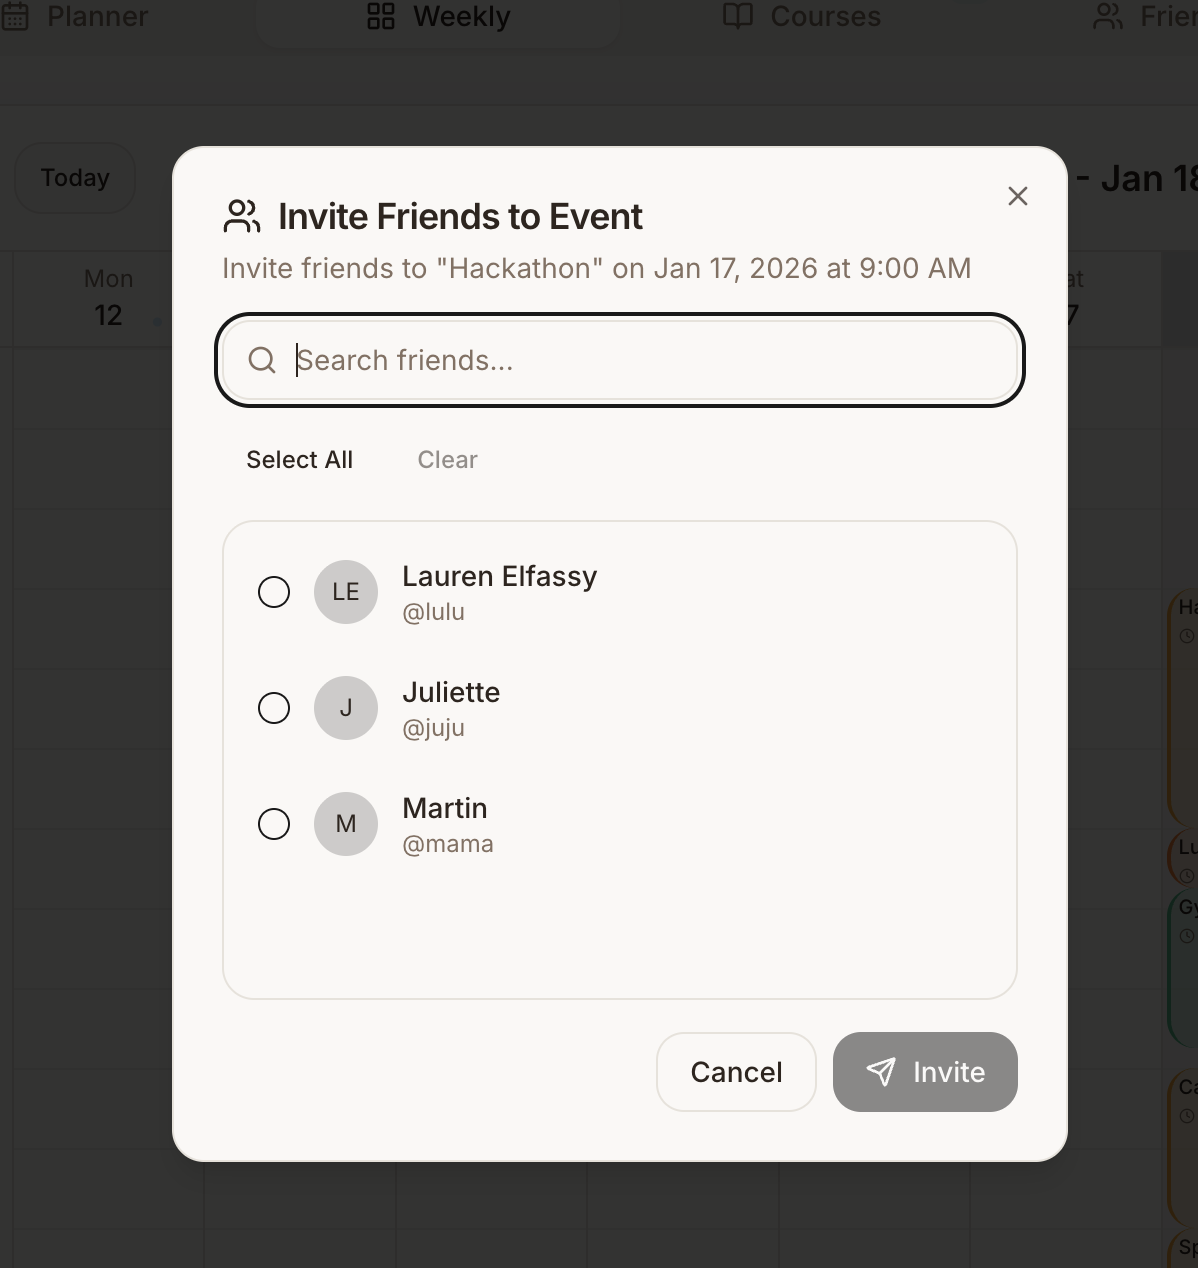Image resolution: width=1198 pixels, height=1268 pixels.
Task: Click the calendar icon next to Planner
Action: [x=15, y=16]
